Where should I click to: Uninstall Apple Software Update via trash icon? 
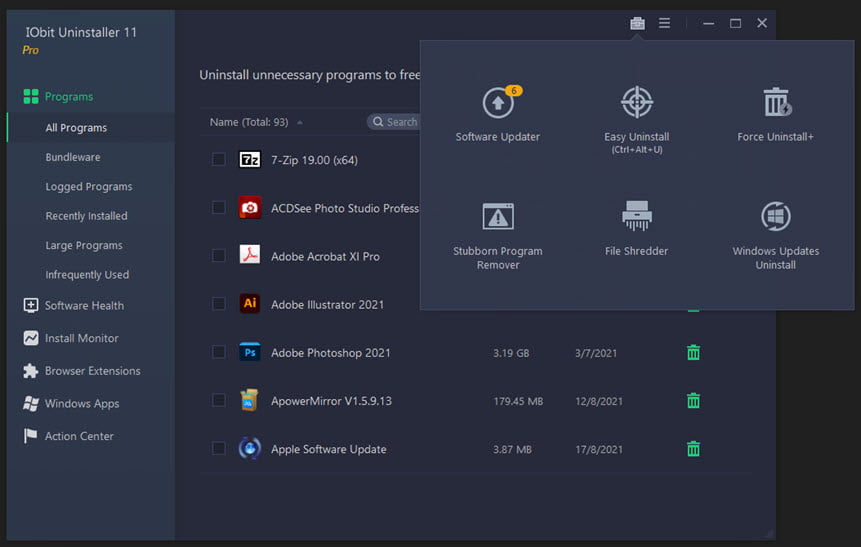(694, 449)
